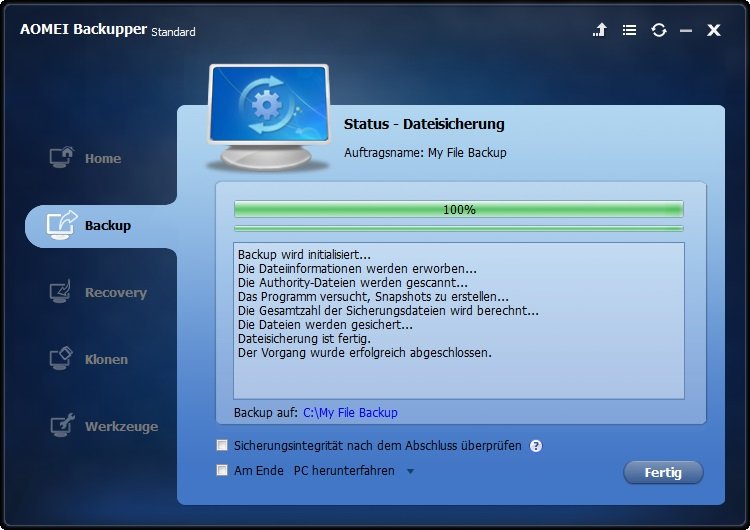
Task: Click the log line 'Dateisicherung ist fertig.'
Action: (x=304, y=339)
